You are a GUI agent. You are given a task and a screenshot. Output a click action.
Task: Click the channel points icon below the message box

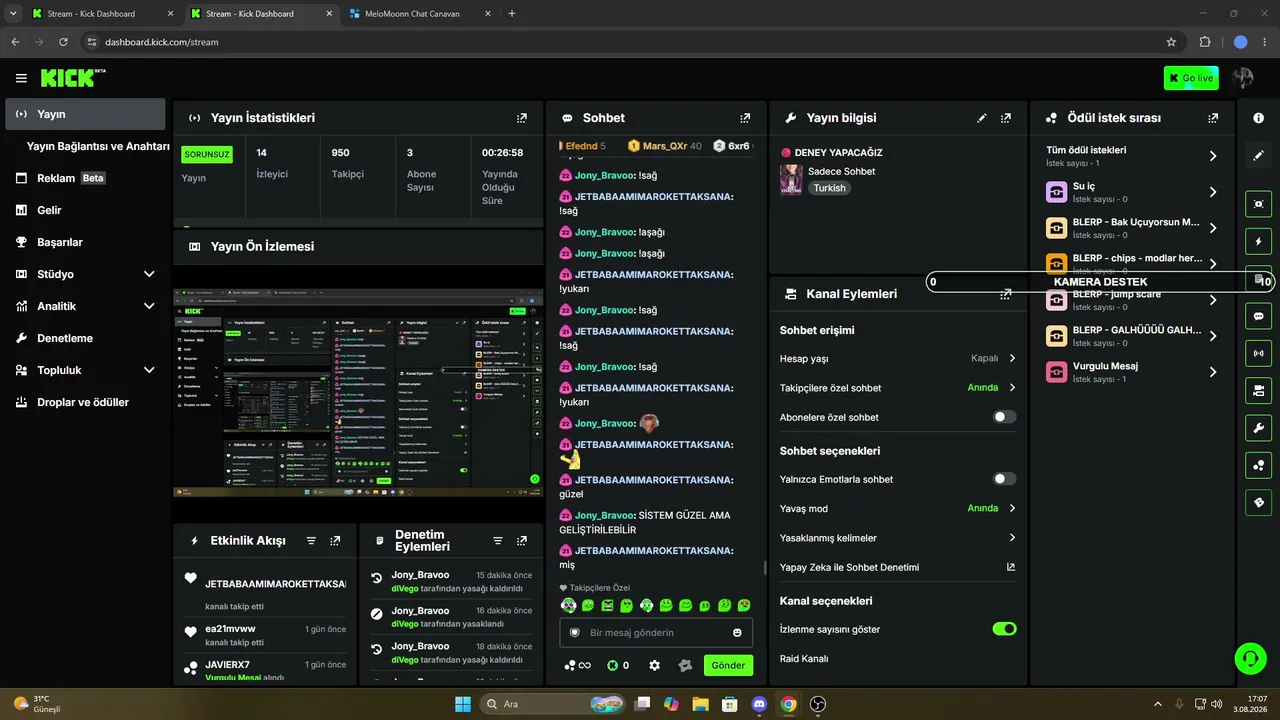tap(576, 665)
